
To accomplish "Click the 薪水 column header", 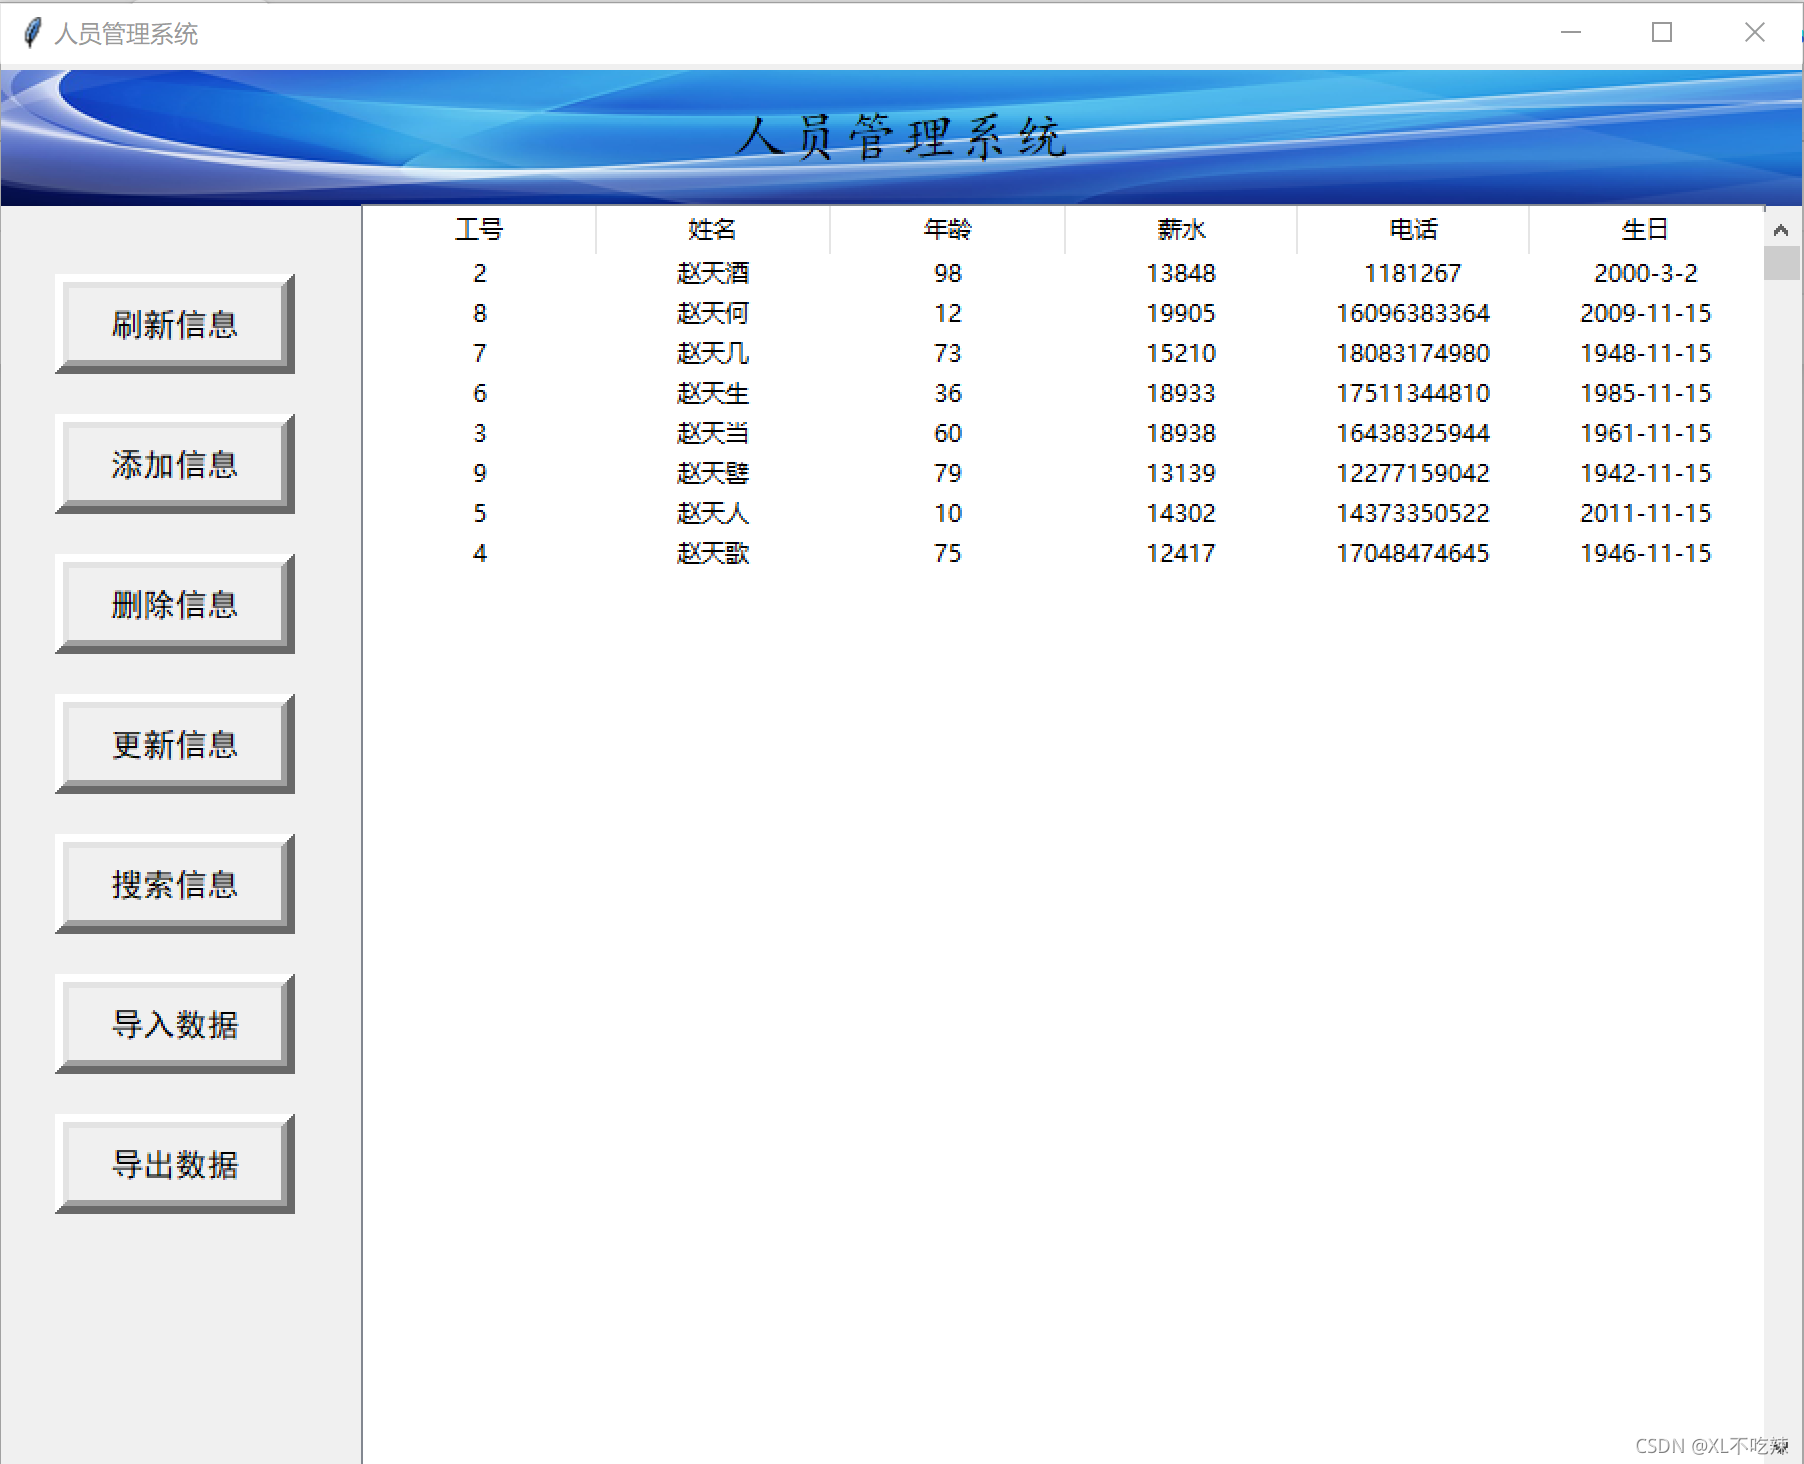I will coord(1181,230).
